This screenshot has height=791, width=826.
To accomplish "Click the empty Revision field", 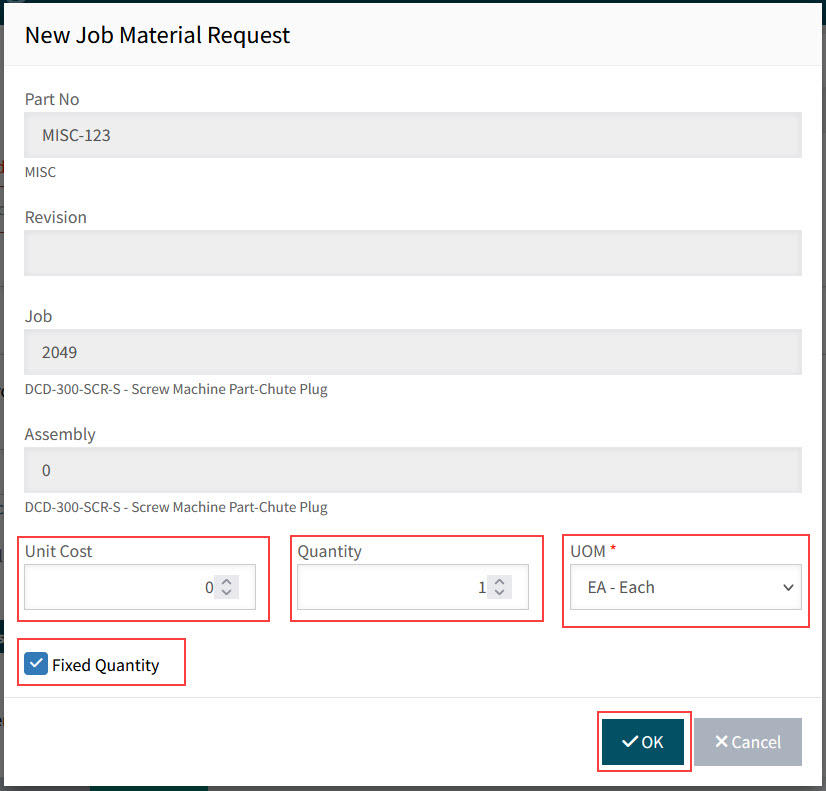I will (412, 253).
